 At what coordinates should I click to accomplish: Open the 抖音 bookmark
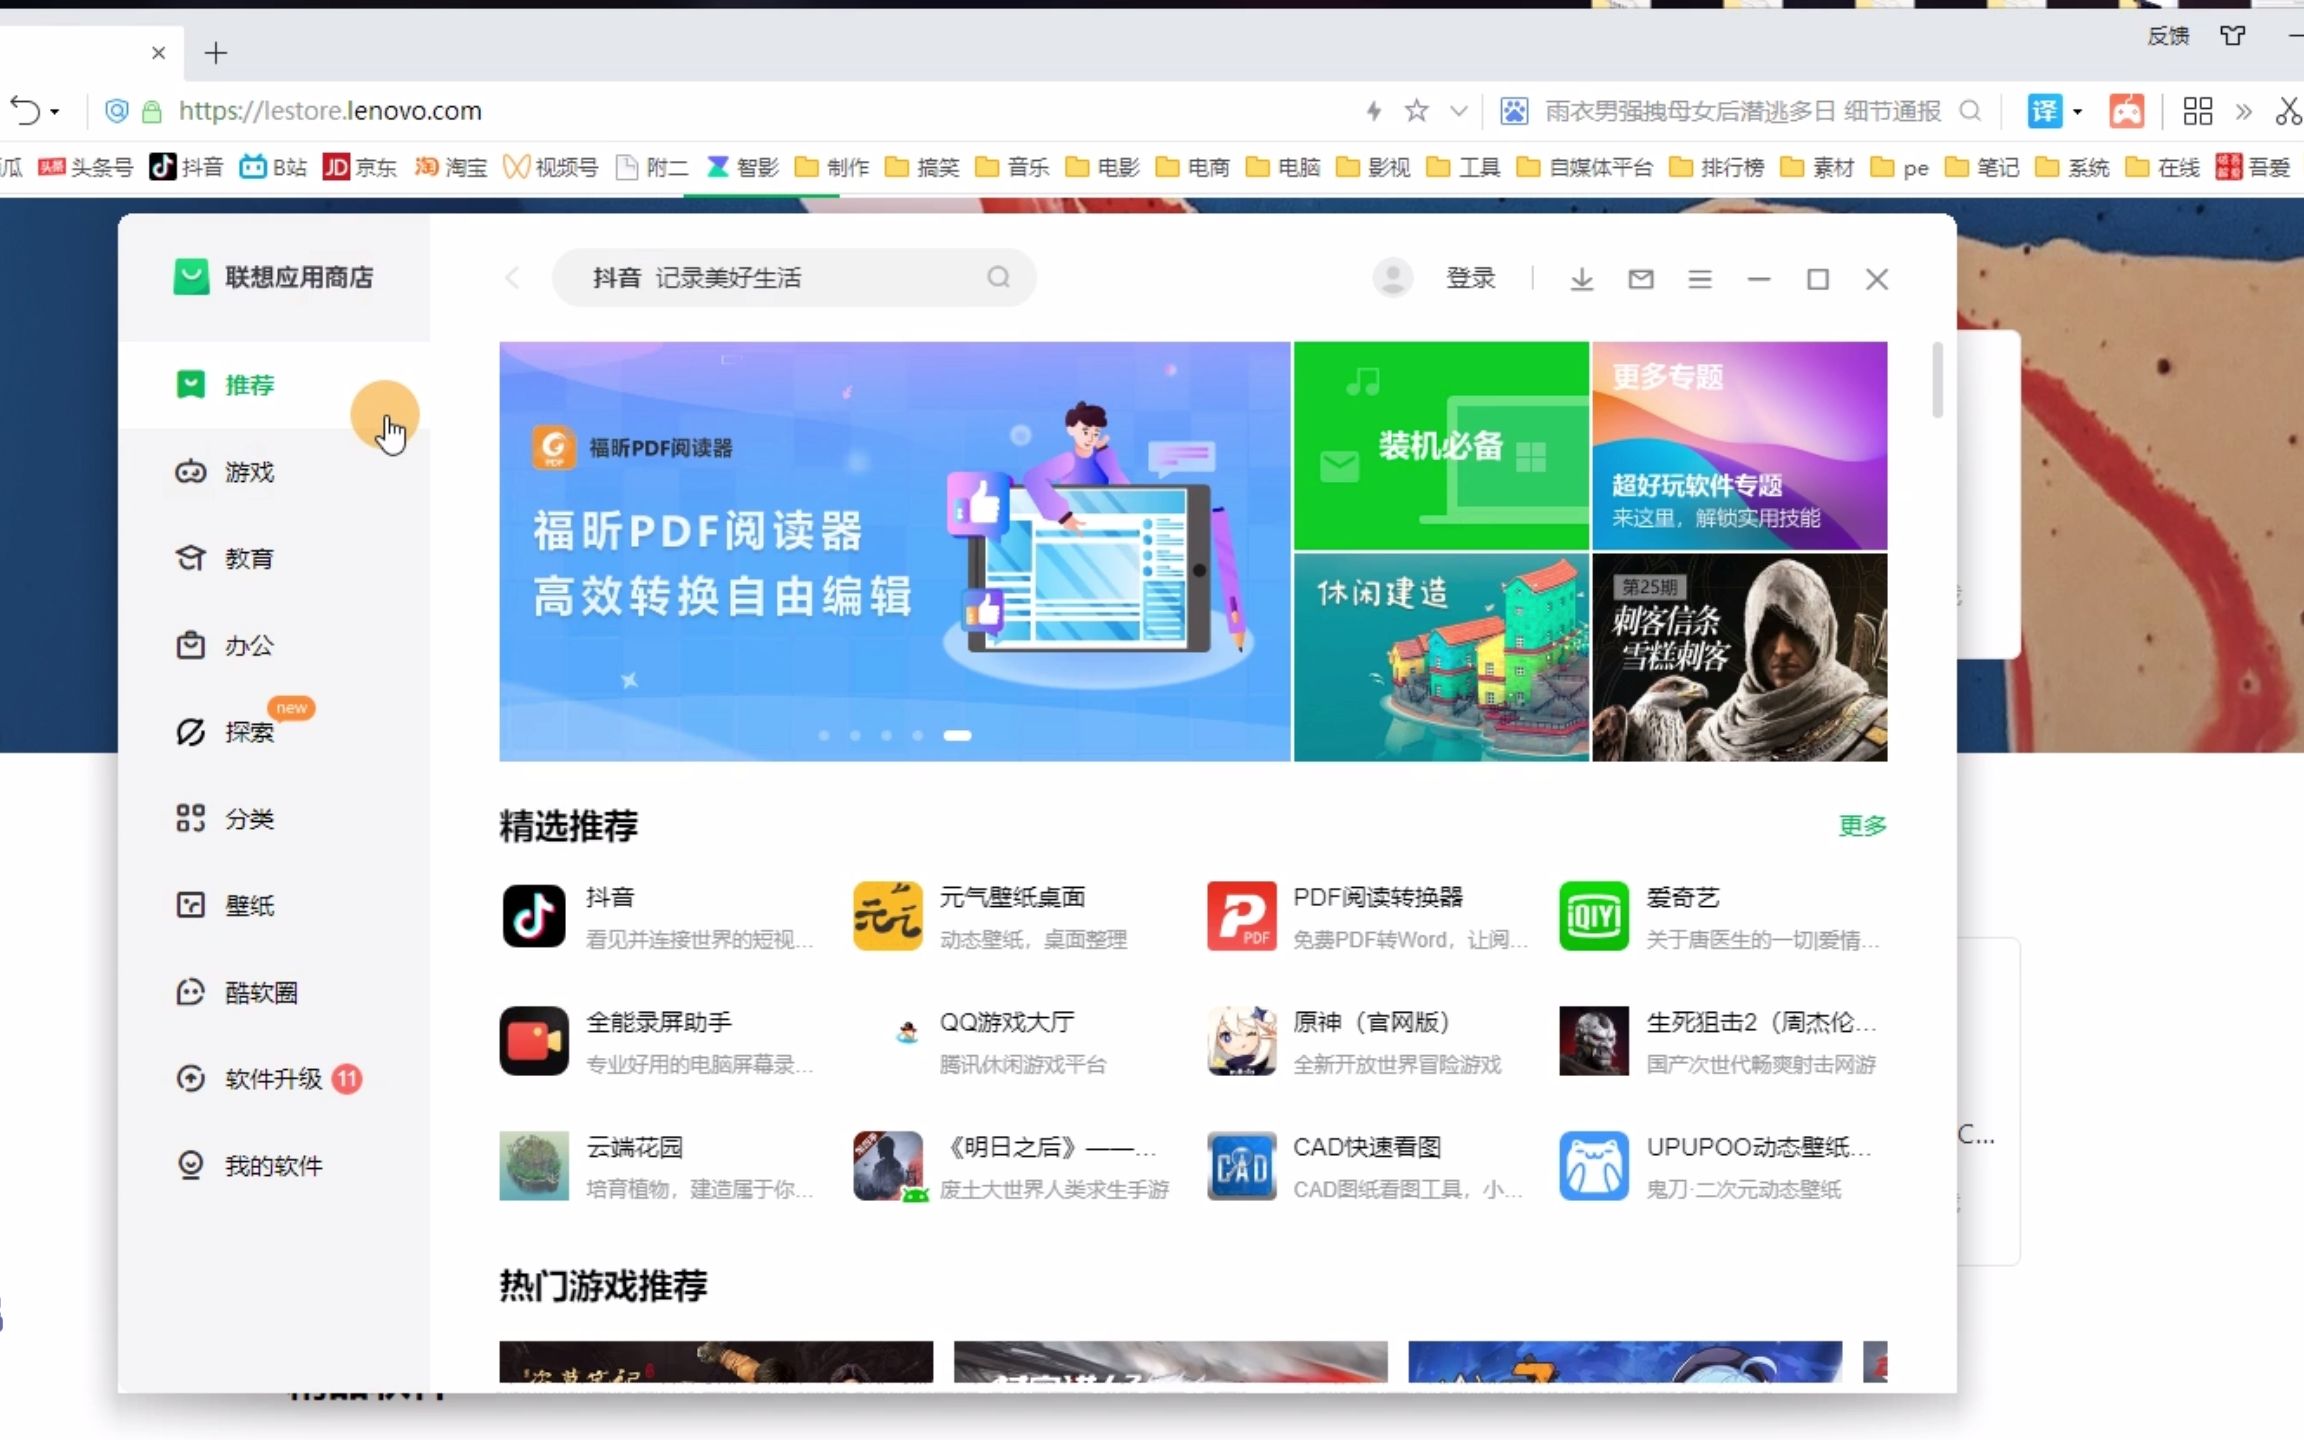point(186,167)
